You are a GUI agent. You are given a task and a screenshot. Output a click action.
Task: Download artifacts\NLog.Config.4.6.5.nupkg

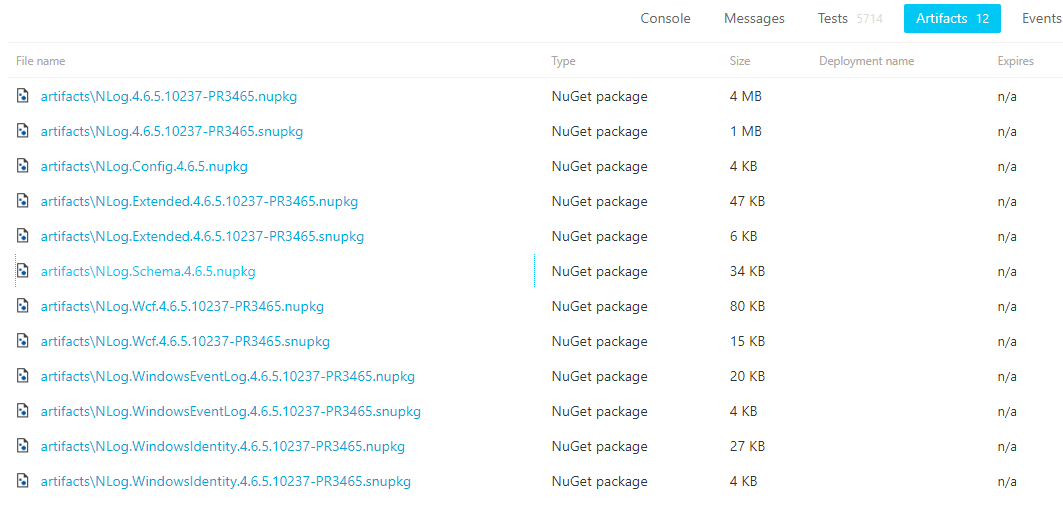144,166
